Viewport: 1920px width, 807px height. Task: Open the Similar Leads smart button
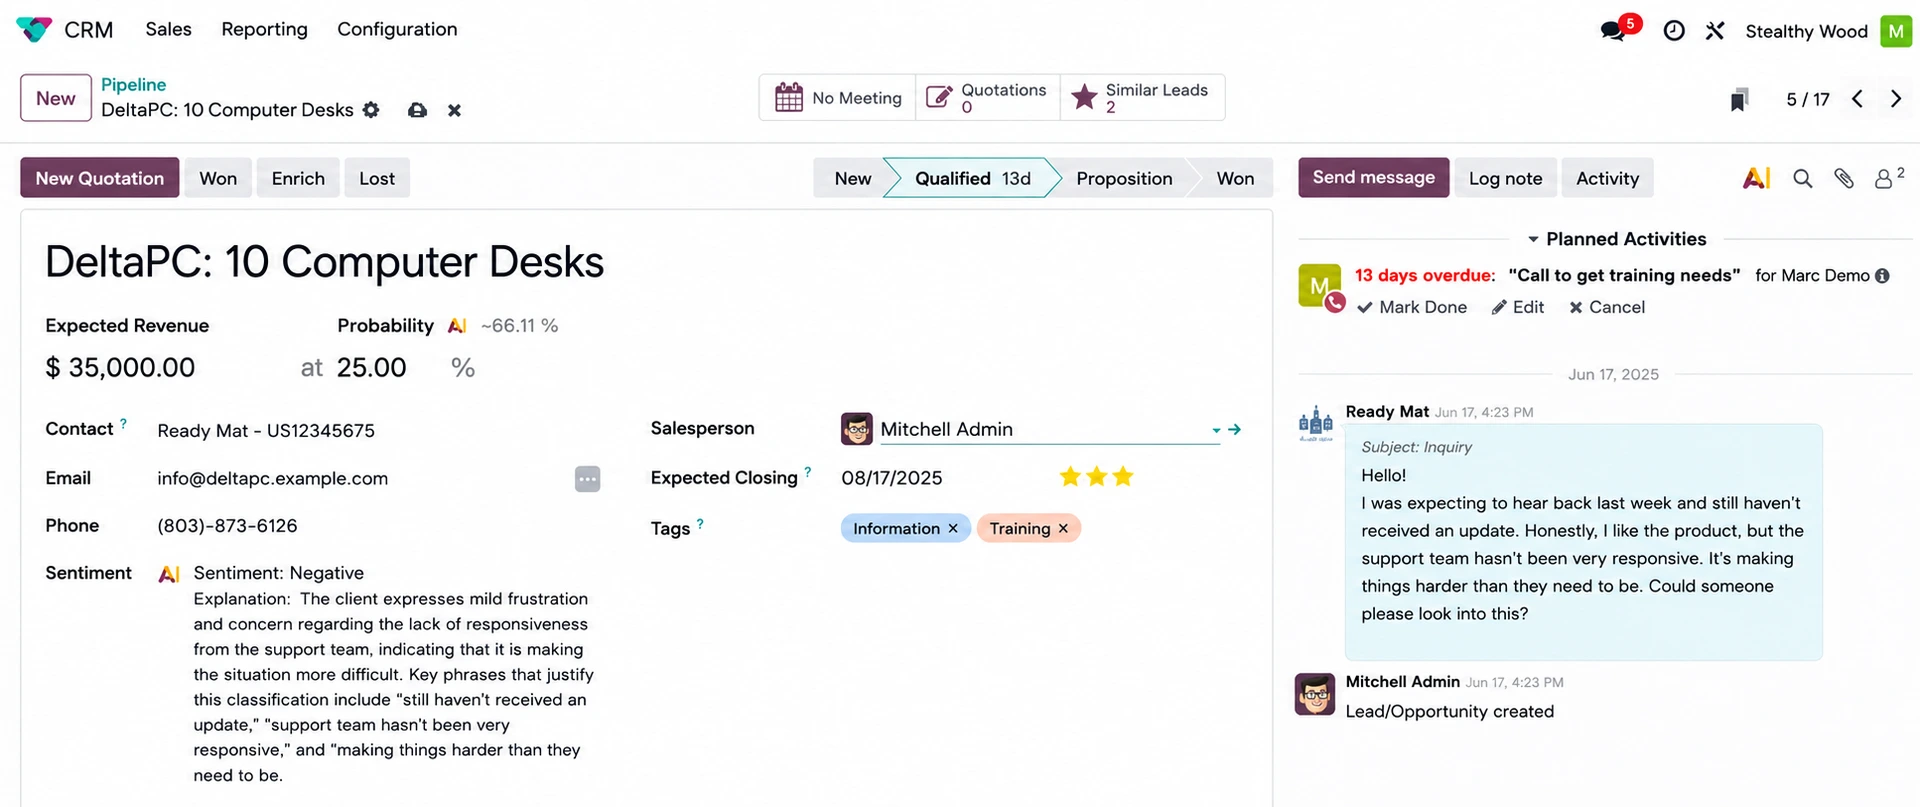[1142, 98]
